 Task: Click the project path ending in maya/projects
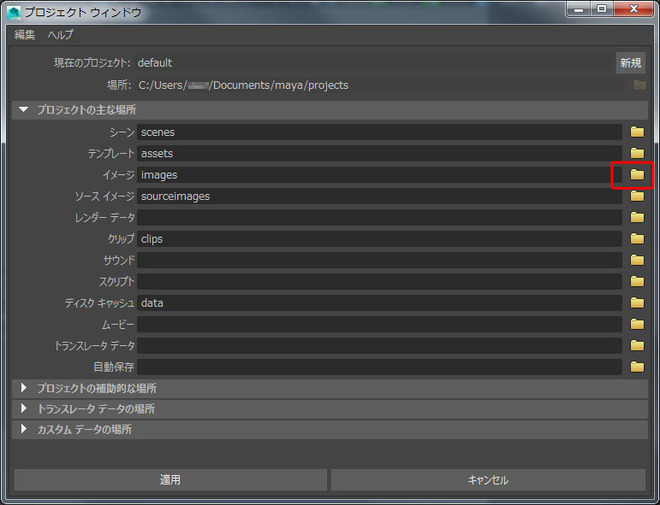(x=243, y=85)
